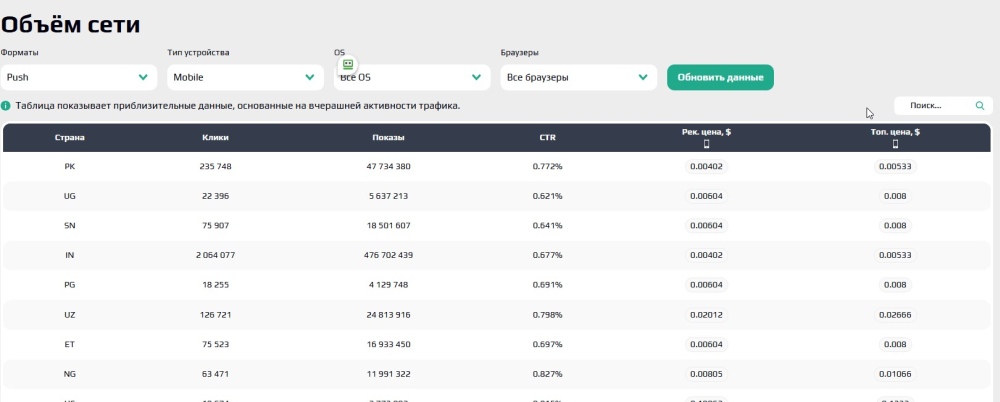The image size is (1000, 402).
Task: Sort table by Показы column header
Action: click(x=388, y=137)
